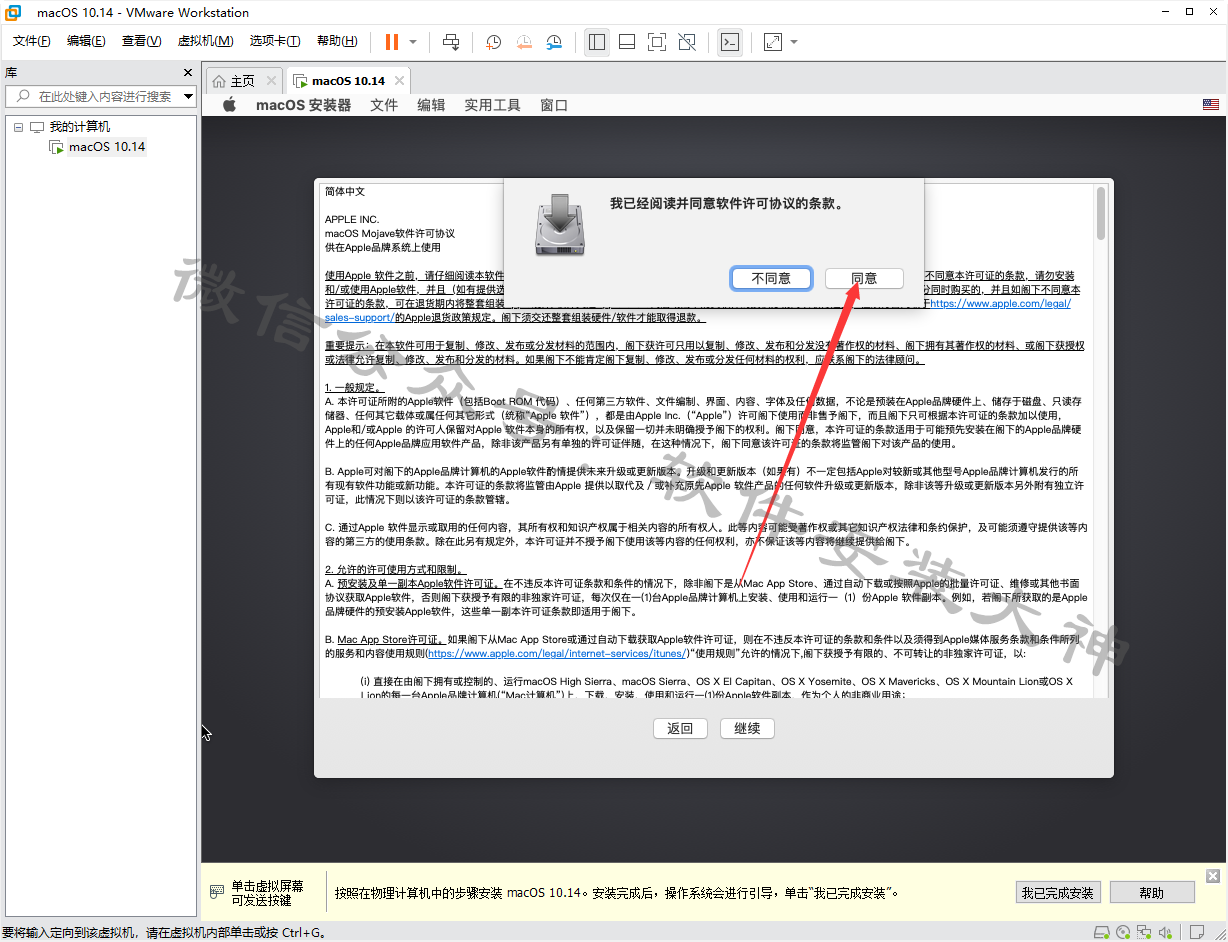Click the stretch guest display icon

pyautogui.click(x=773, y=42)
